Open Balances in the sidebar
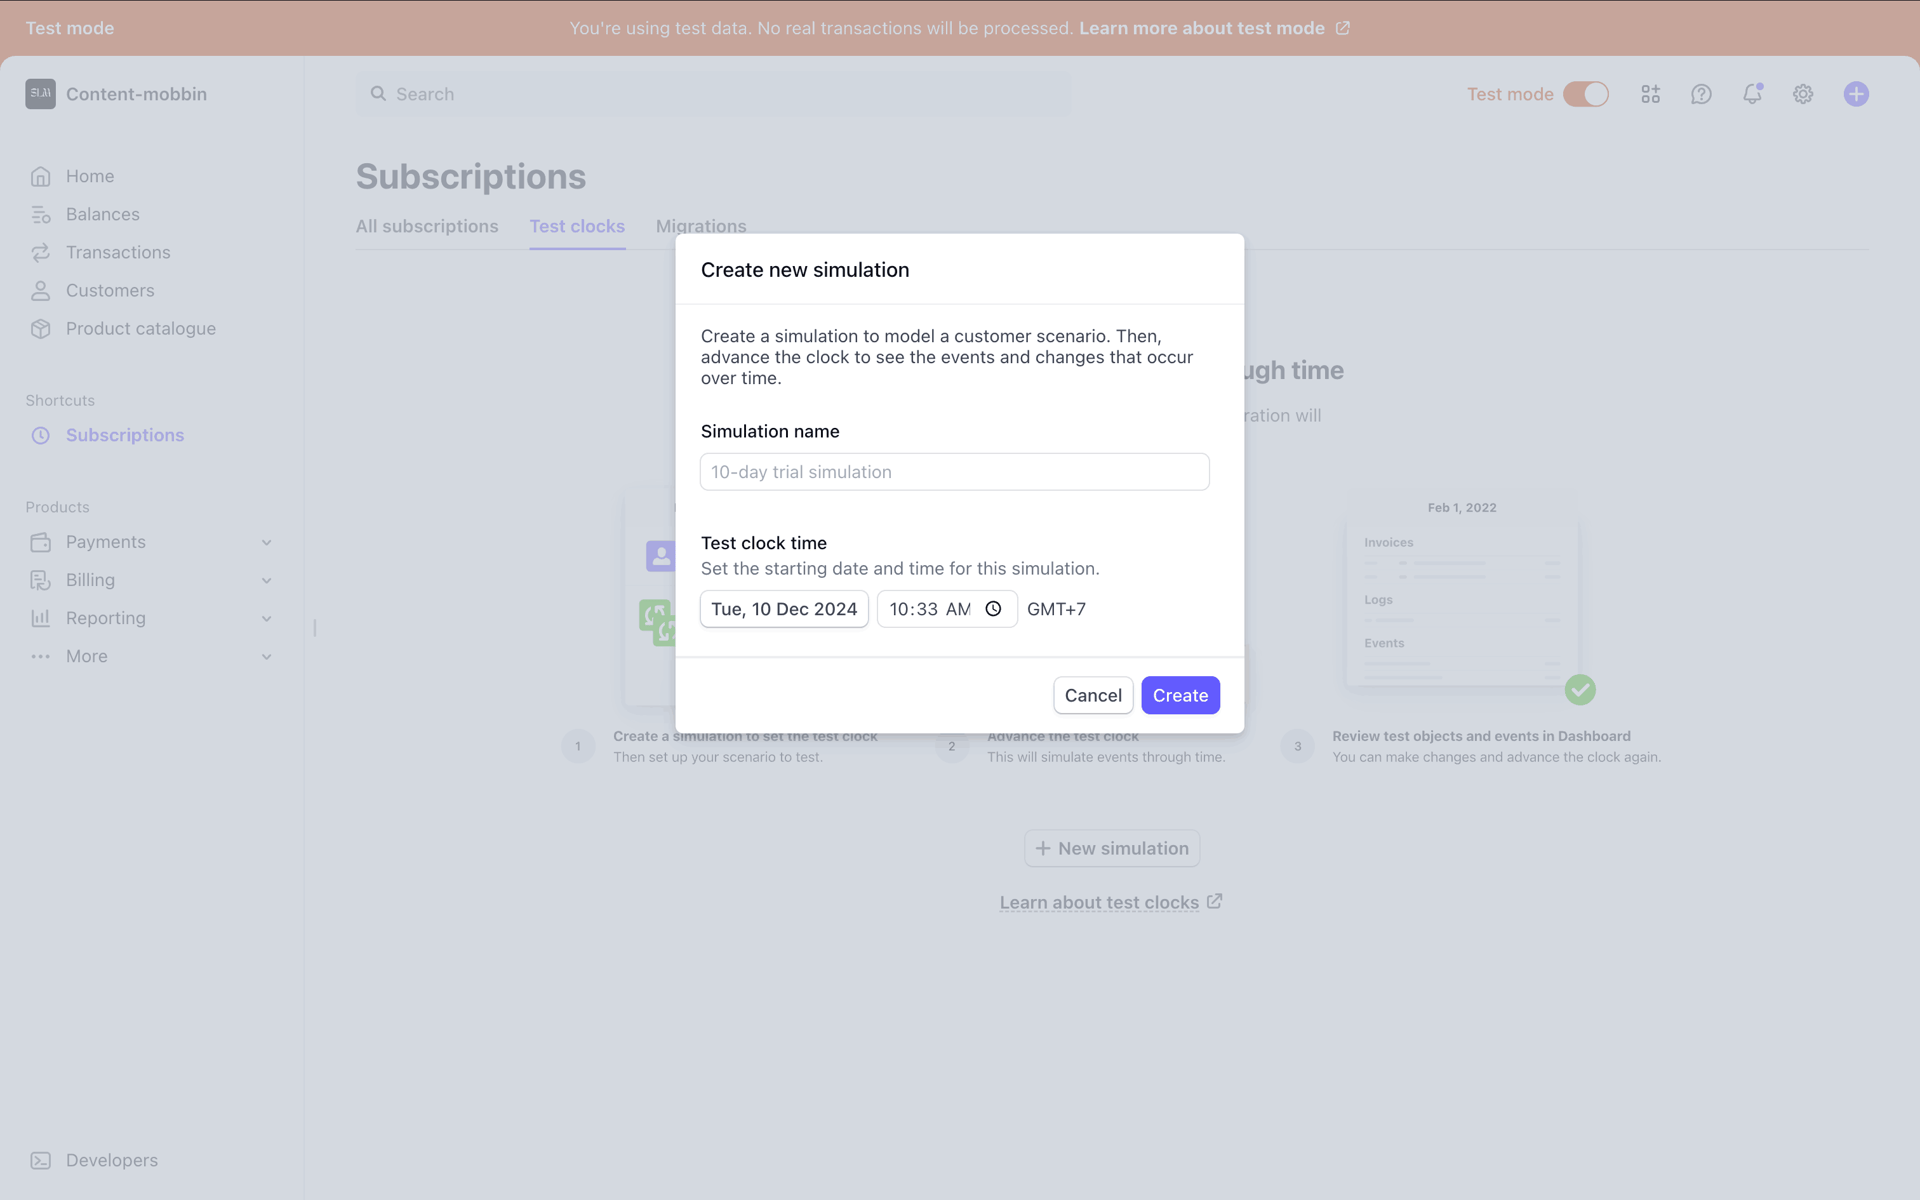Viewport: 1920px width, 1200px height. (103, 214)
